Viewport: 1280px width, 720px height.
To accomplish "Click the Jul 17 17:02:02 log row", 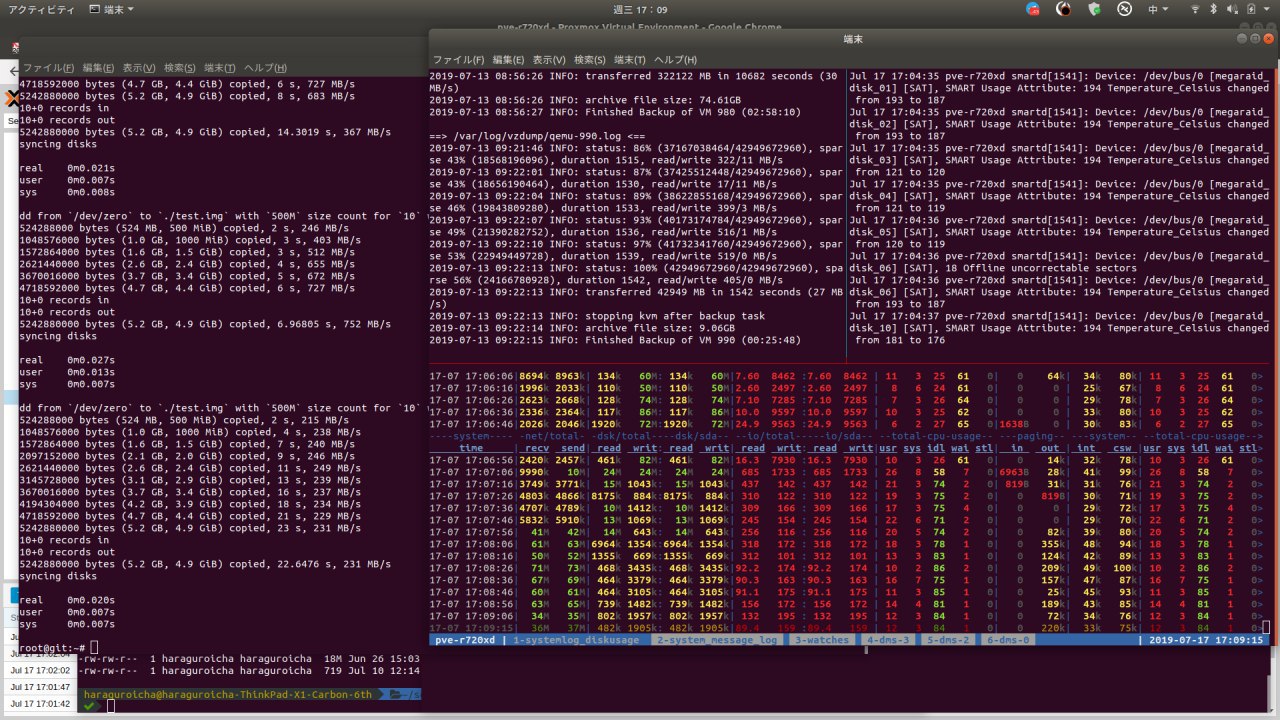I will click(39, 671).
